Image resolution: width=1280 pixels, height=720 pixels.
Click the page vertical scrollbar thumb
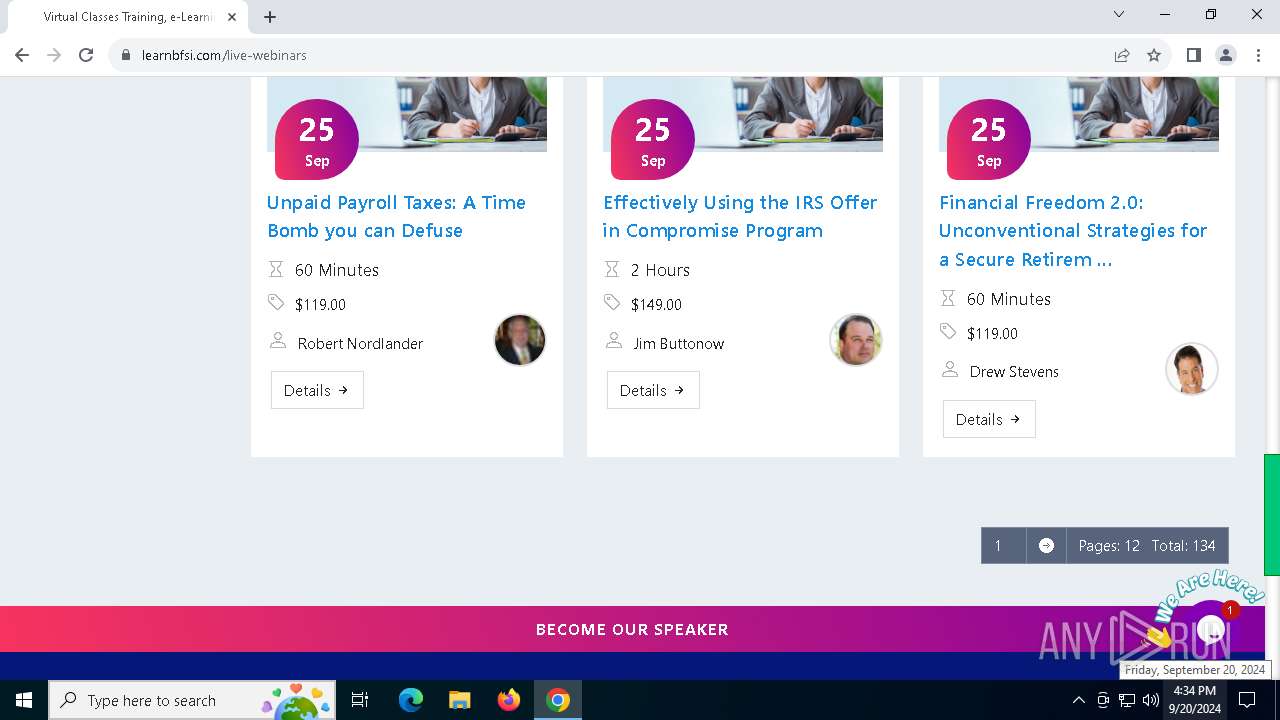click(x=1272, y=514)
